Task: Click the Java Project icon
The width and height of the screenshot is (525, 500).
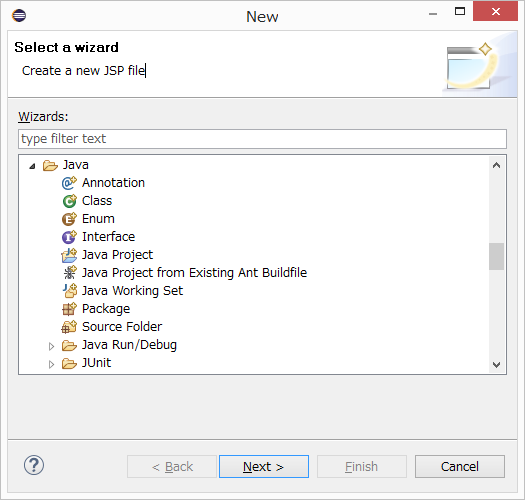Action: pyautogui.click(x=69, y=255)
